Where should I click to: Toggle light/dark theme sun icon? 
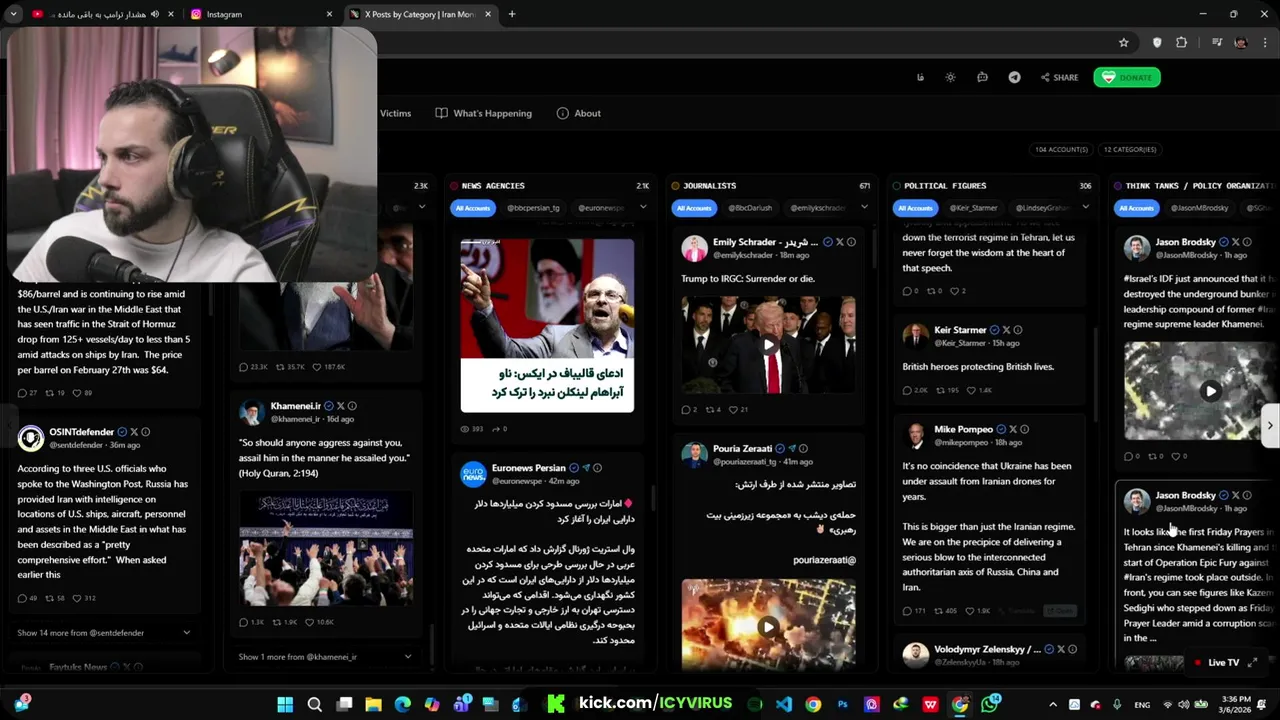[950, 77]
